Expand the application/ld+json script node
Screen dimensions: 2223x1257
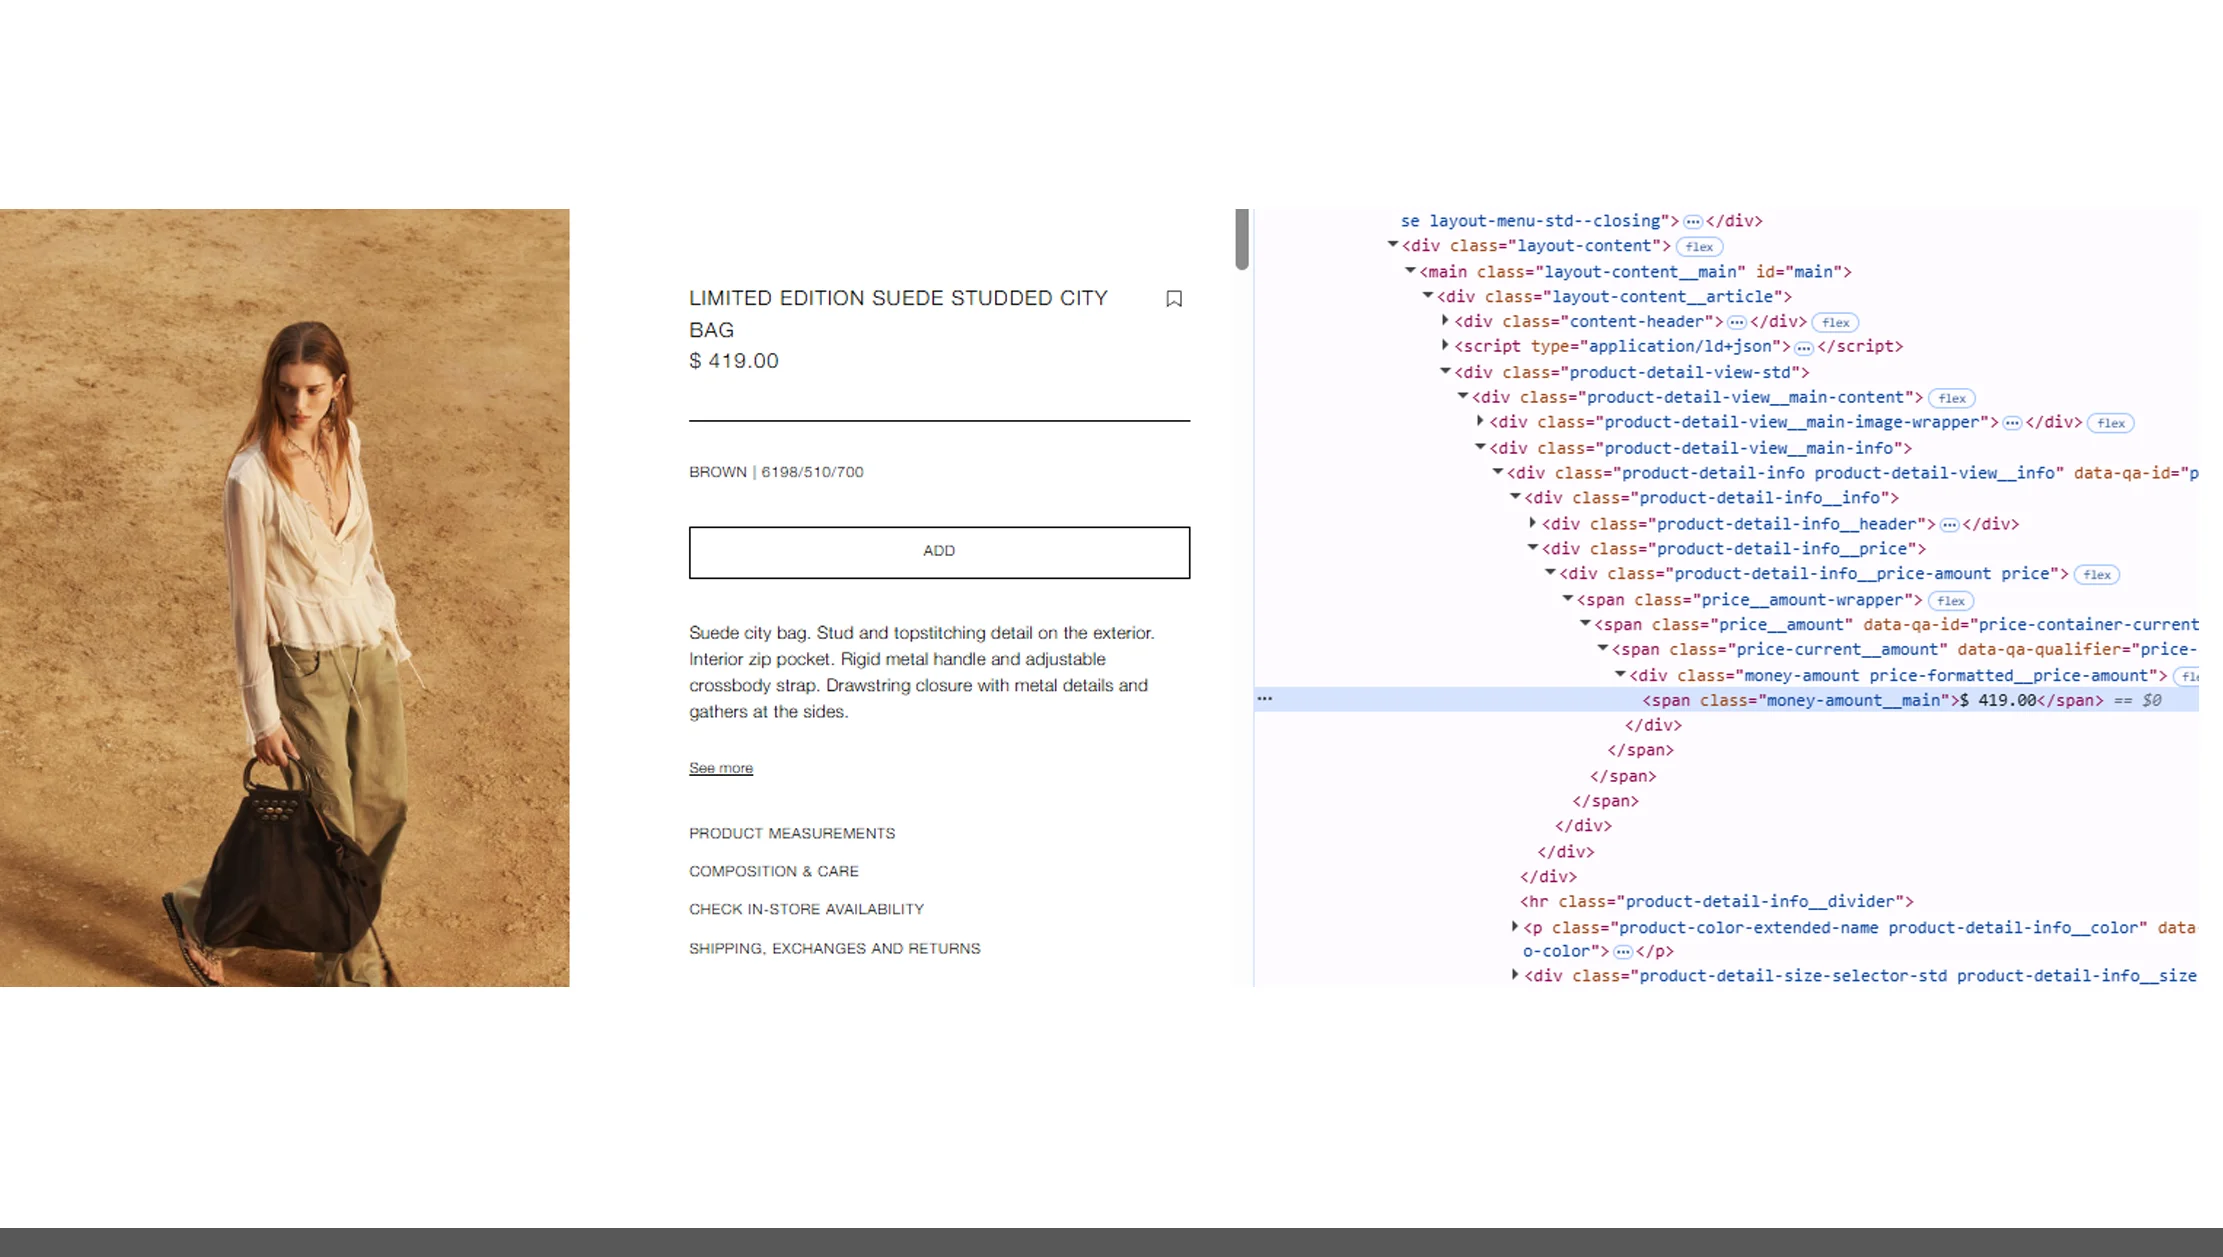coord(1445,346)
